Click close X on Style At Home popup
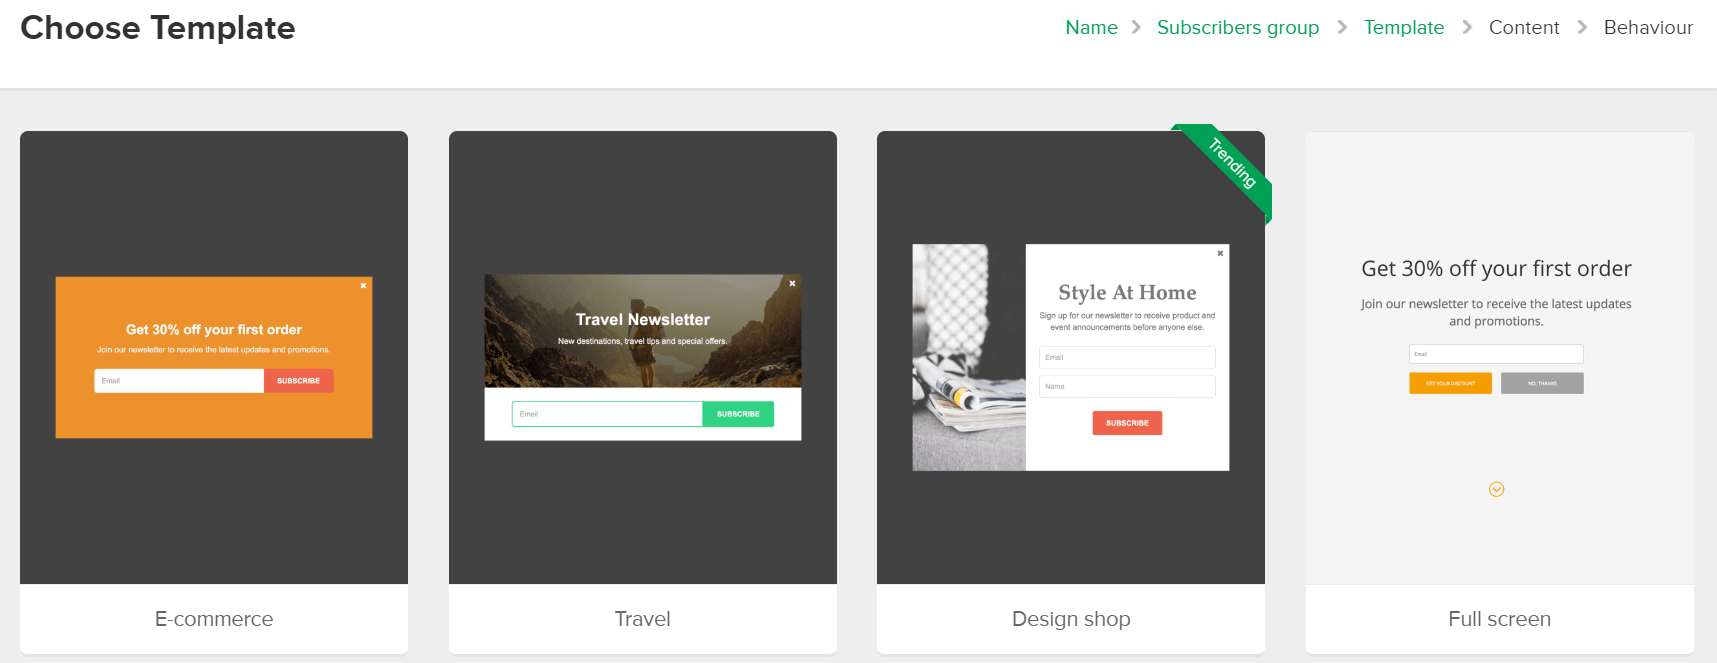This screenshot has width=1717, height=663. (x=1220, y=254)
